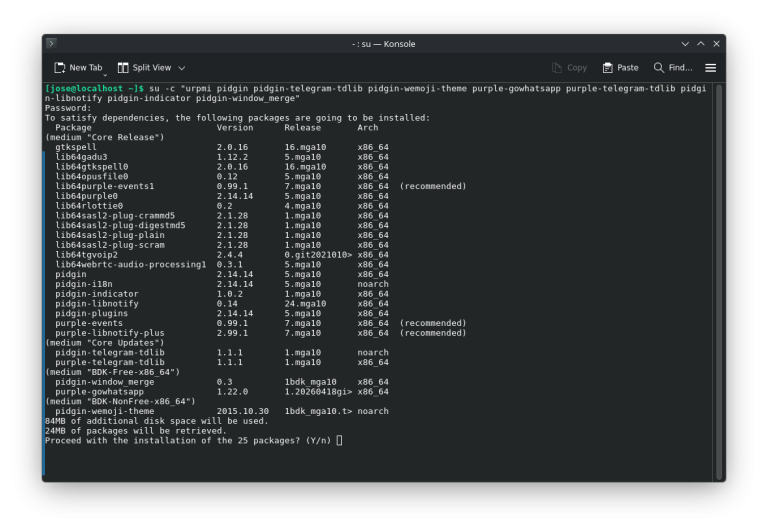Click the 'pidgin-plugins' package name

coord(92,314)
